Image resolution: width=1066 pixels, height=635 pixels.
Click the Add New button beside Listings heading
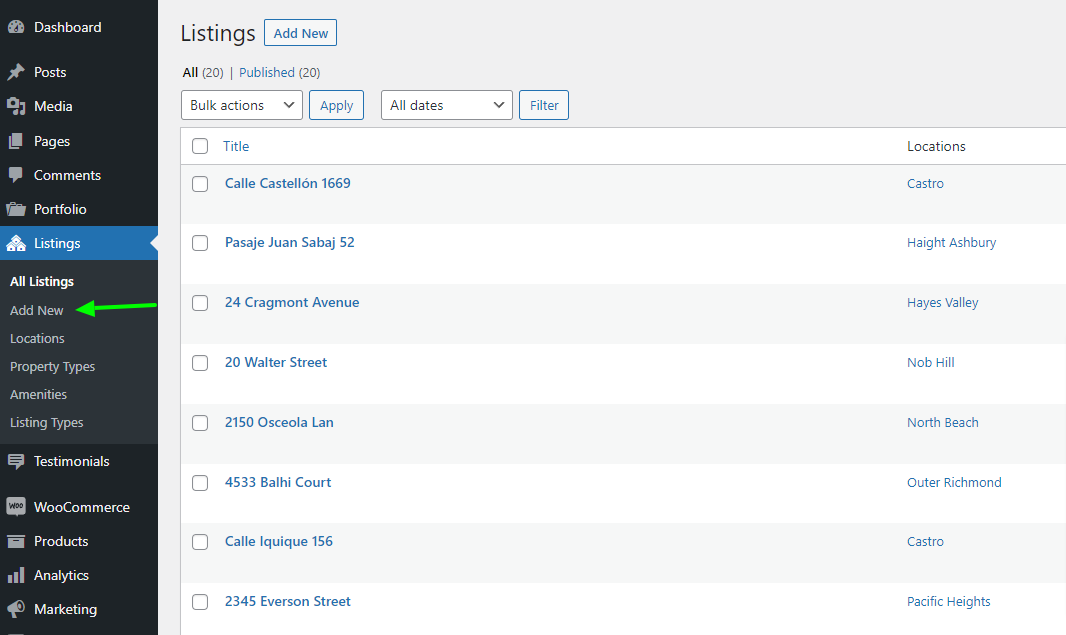click(300, 33)
